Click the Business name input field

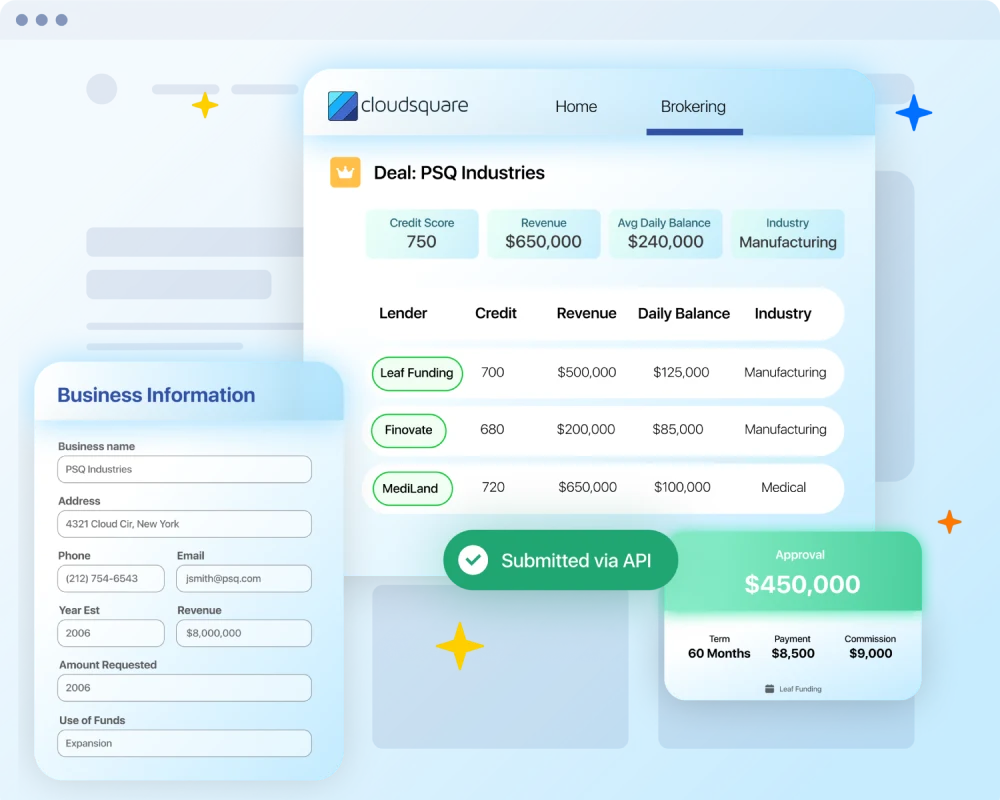(x=184, y=469)
